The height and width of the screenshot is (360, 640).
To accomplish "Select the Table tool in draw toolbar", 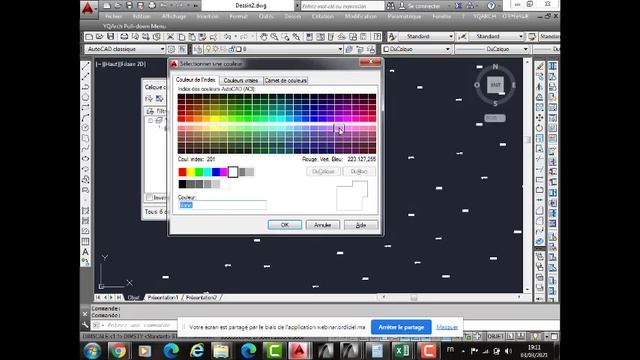I will (x=85, y=241).
